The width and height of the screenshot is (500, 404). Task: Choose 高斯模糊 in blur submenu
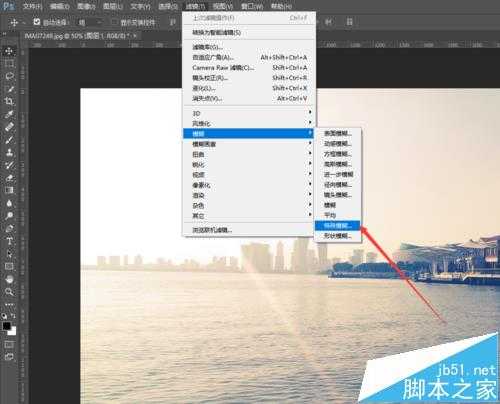point(337,164)
